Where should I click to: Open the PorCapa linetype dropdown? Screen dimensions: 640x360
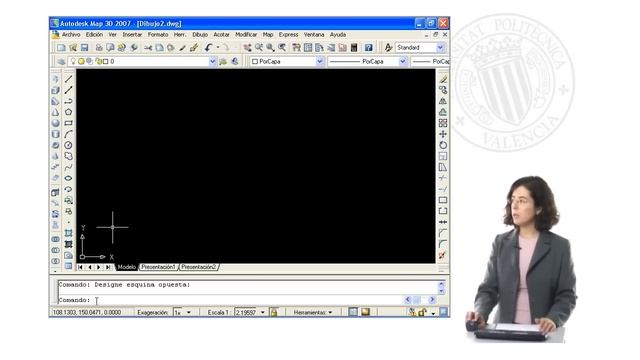tap(403, 61)
